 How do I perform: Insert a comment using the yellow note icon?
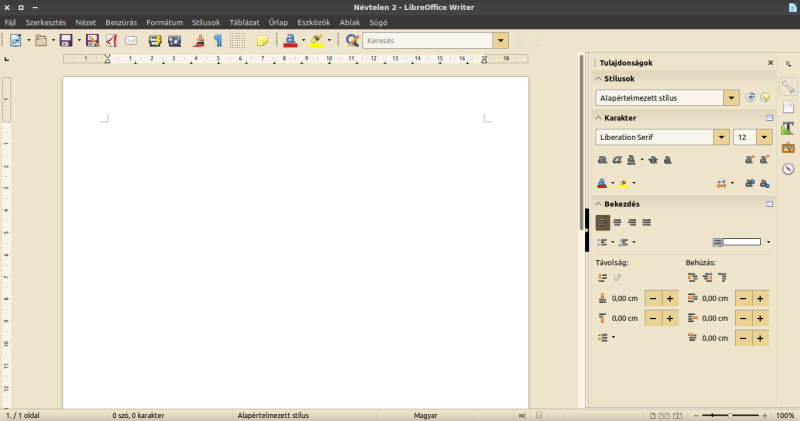pyautogui.click(x=262, y=41)
